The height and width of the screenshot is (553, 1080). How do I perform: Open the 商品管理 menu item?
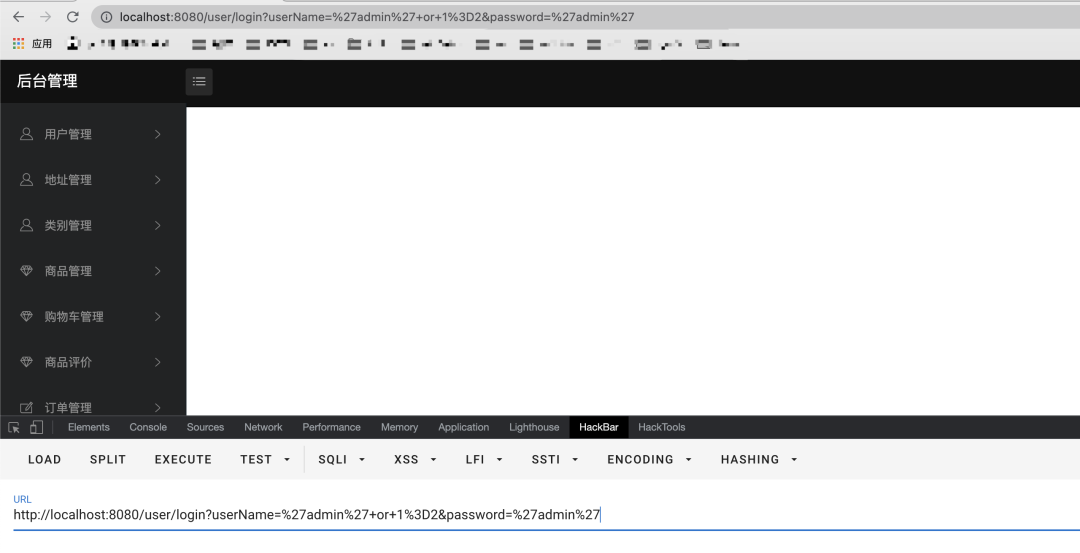[x=93, y=271]
